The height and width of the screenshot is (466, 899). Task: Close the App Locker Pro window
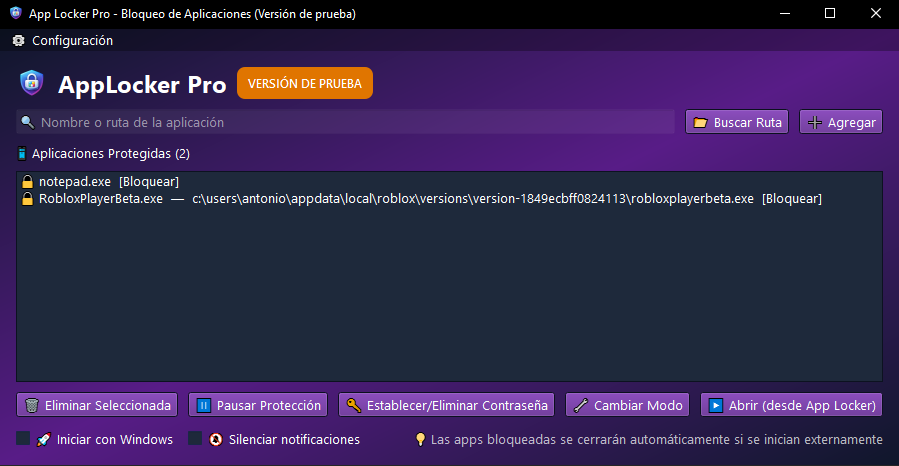(875, 13)
